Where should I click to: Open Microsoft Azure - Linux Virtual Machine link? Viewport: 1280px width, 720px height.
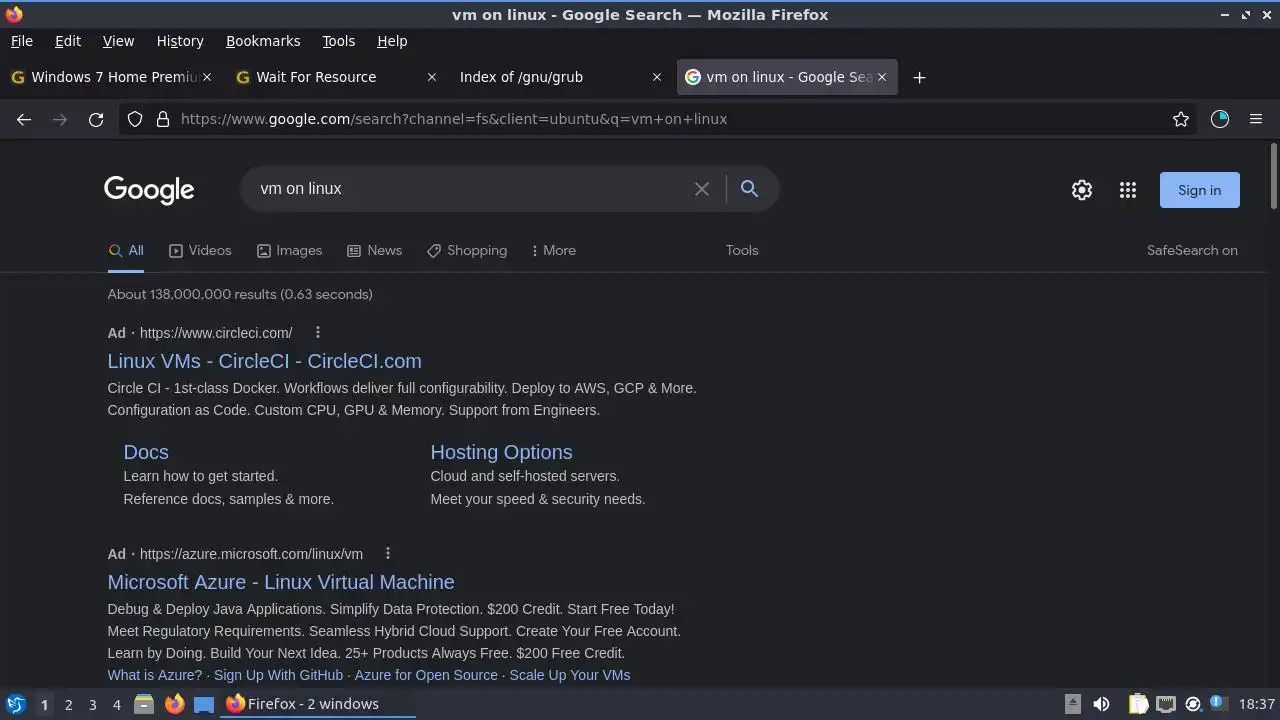pyautogui.click(x=281, y=582)
